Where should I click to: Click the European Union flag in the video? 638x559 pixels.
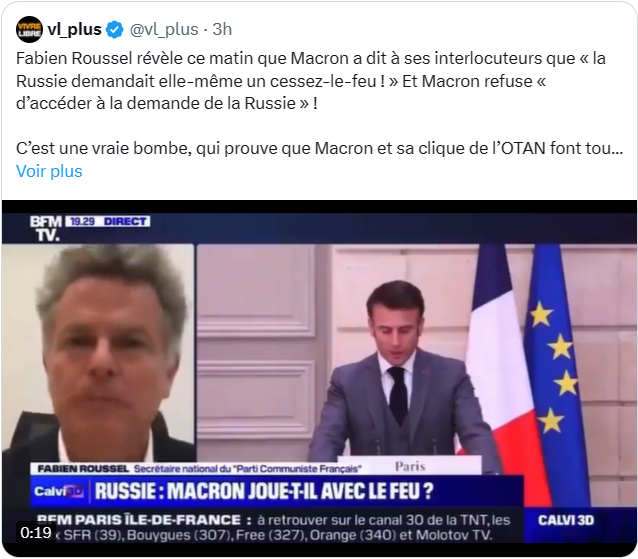pos(557,366)
